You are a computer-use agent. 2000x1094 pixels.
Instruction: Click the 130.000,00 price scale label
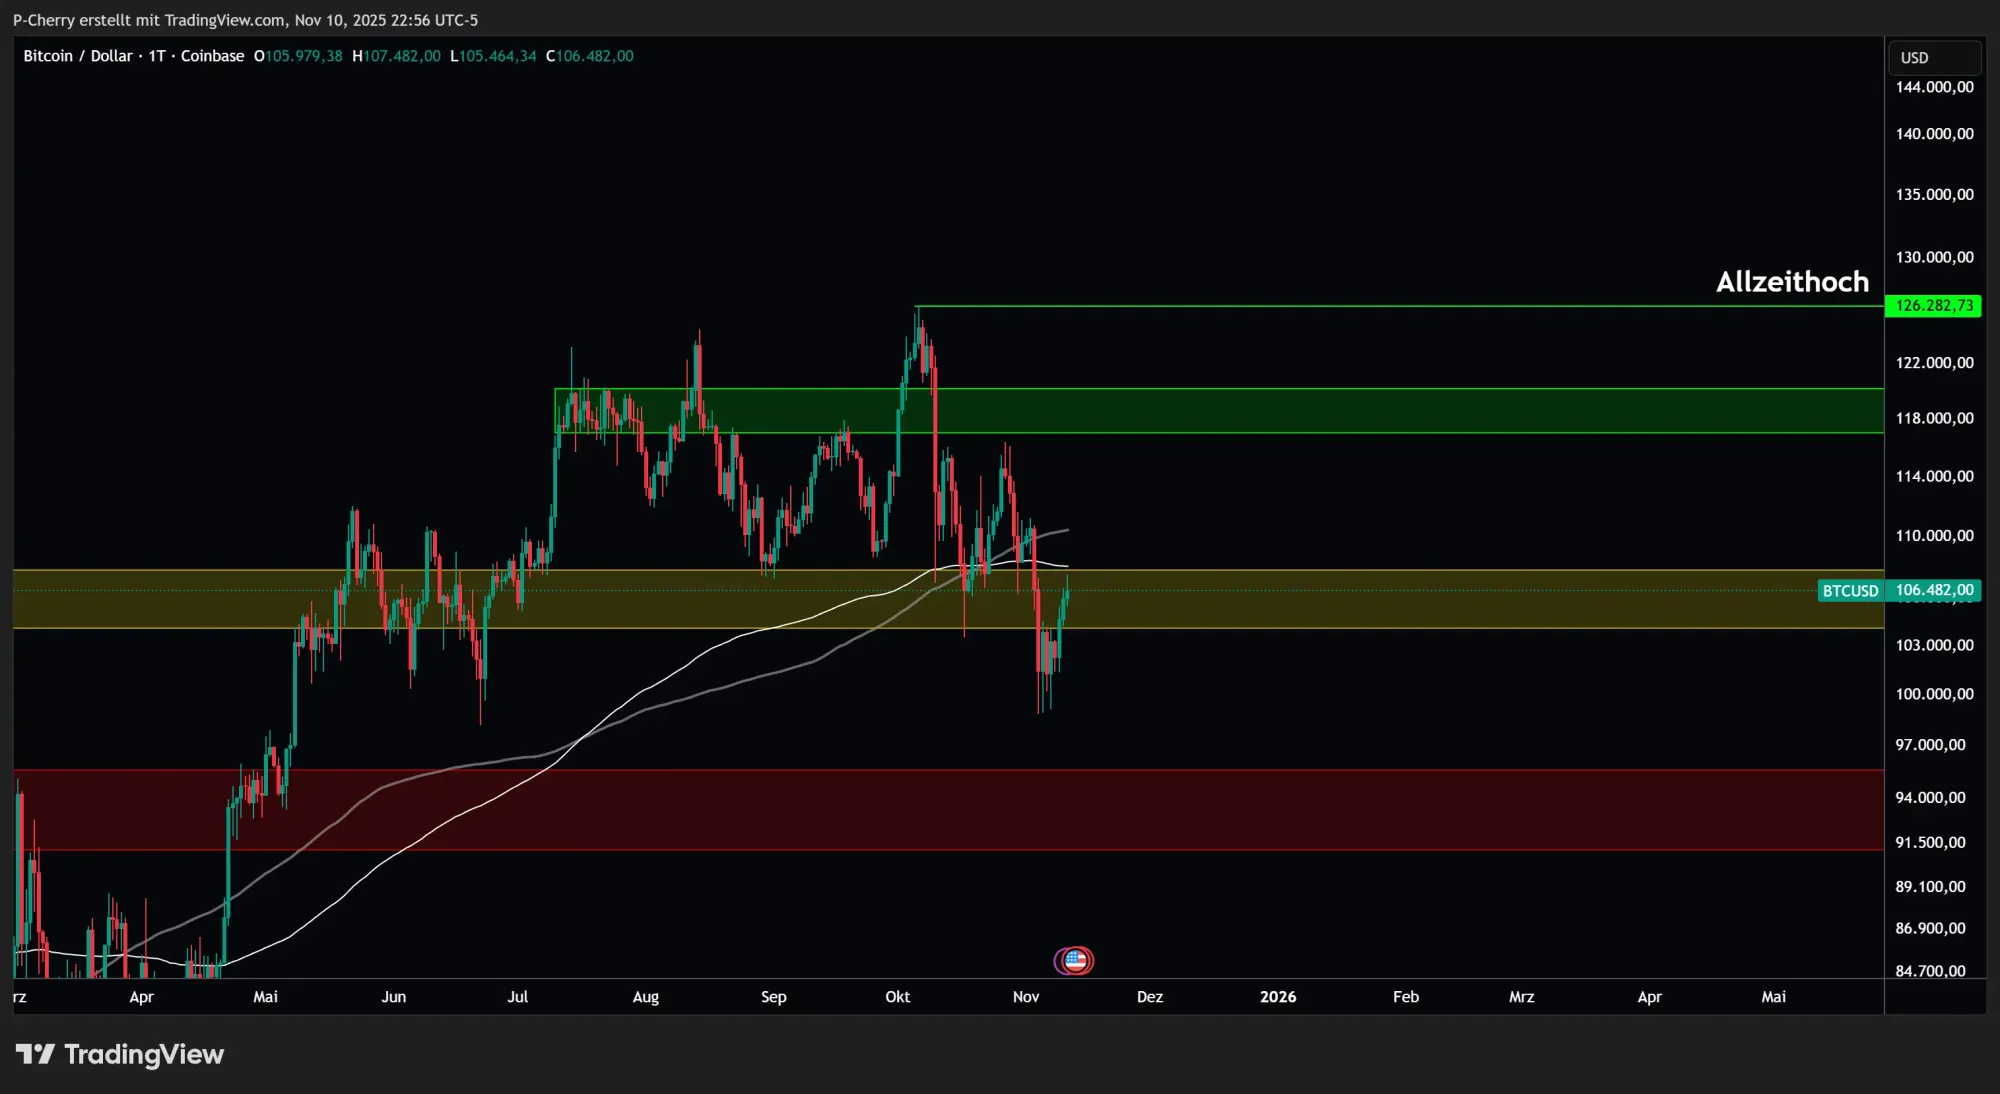coord(1934,257)
